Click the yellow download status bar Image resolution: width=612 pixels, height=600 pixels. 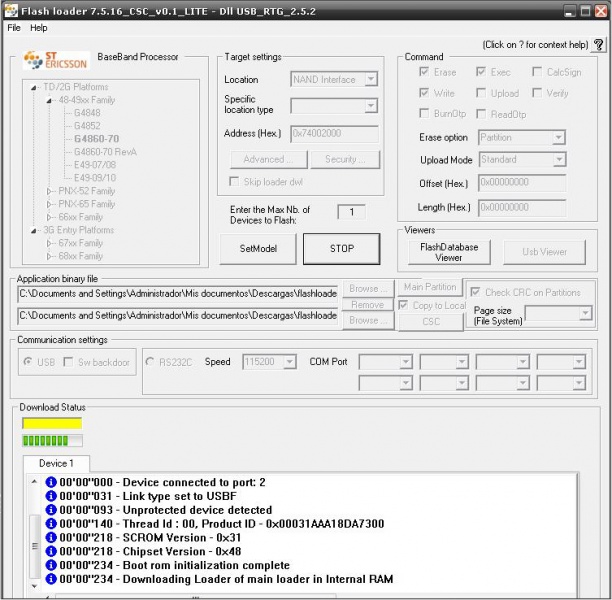coord(52,424)
